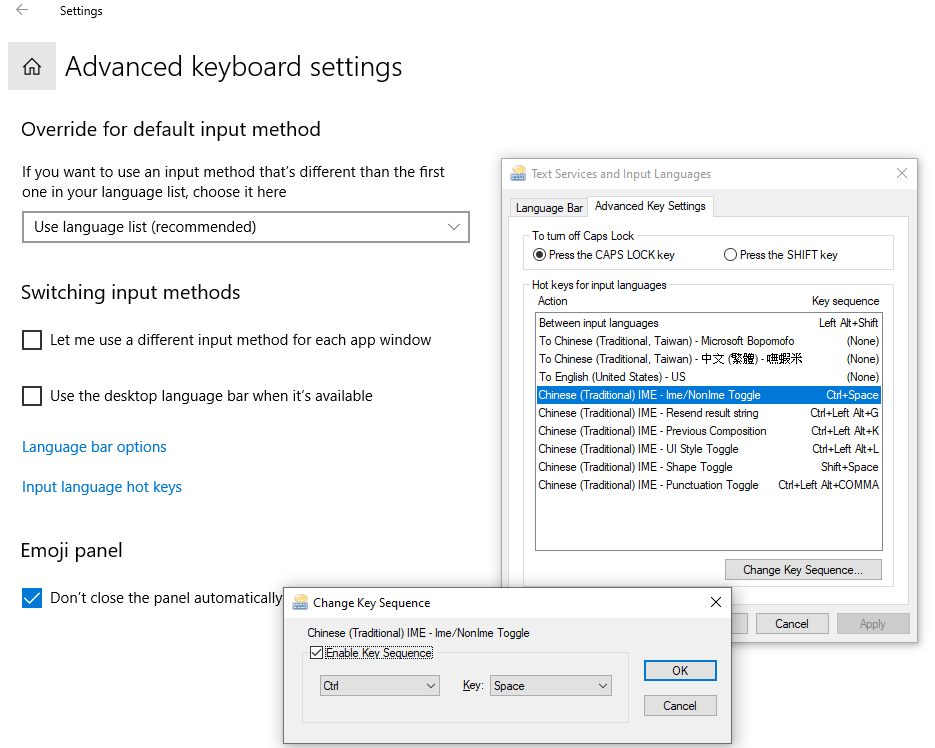Select the Resend result string row
The width and height of the screenshot is (935, 748).
pos(708,413)
